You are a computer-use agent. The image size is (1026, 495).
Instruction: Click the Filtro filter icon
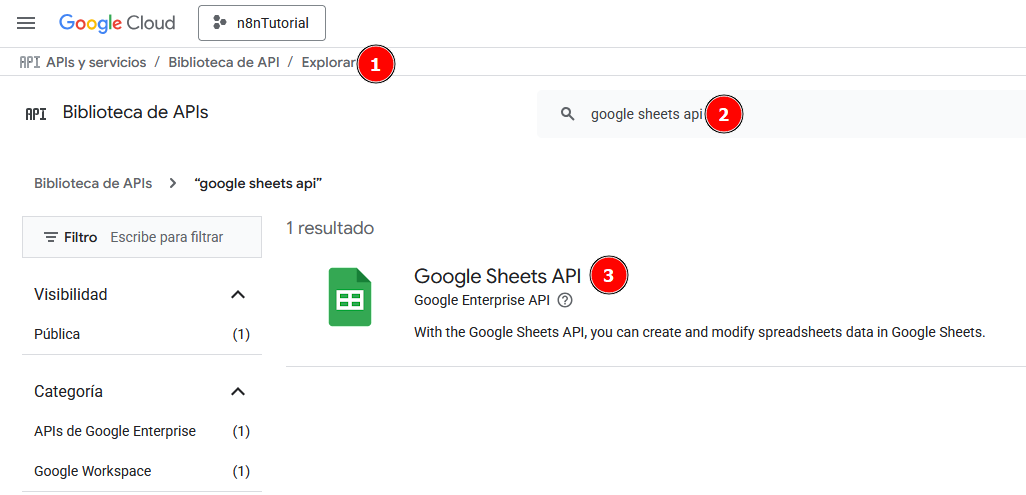[x=50, y=237]
